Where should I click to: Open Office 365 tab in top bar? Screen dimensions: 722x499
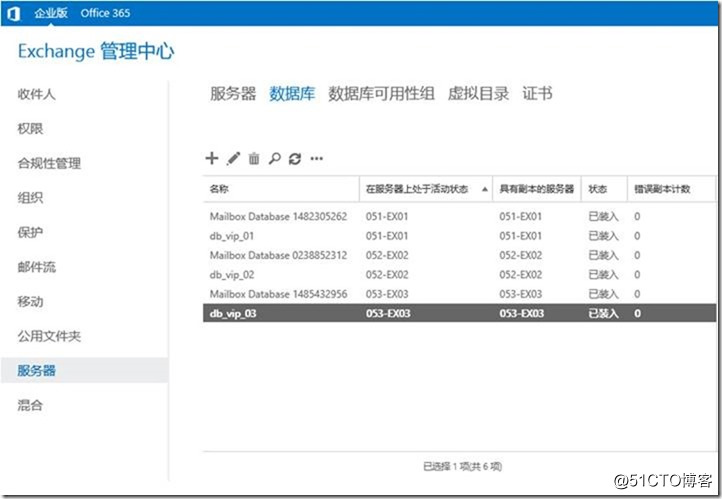pyautogui.click(x=105, y=13)
